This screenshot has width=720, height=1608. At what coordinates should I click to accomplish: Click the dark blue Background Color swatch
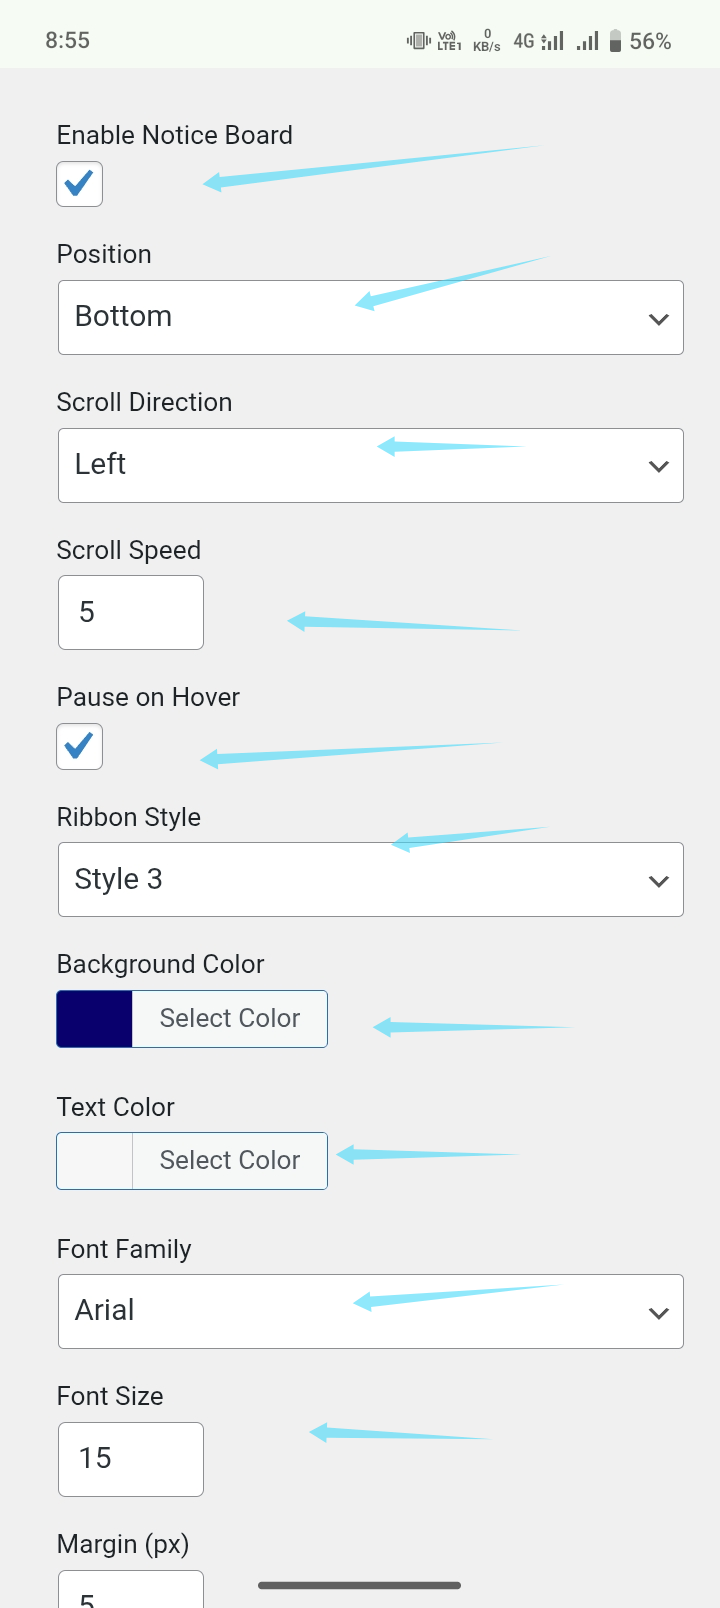[x=95, y=1019]
